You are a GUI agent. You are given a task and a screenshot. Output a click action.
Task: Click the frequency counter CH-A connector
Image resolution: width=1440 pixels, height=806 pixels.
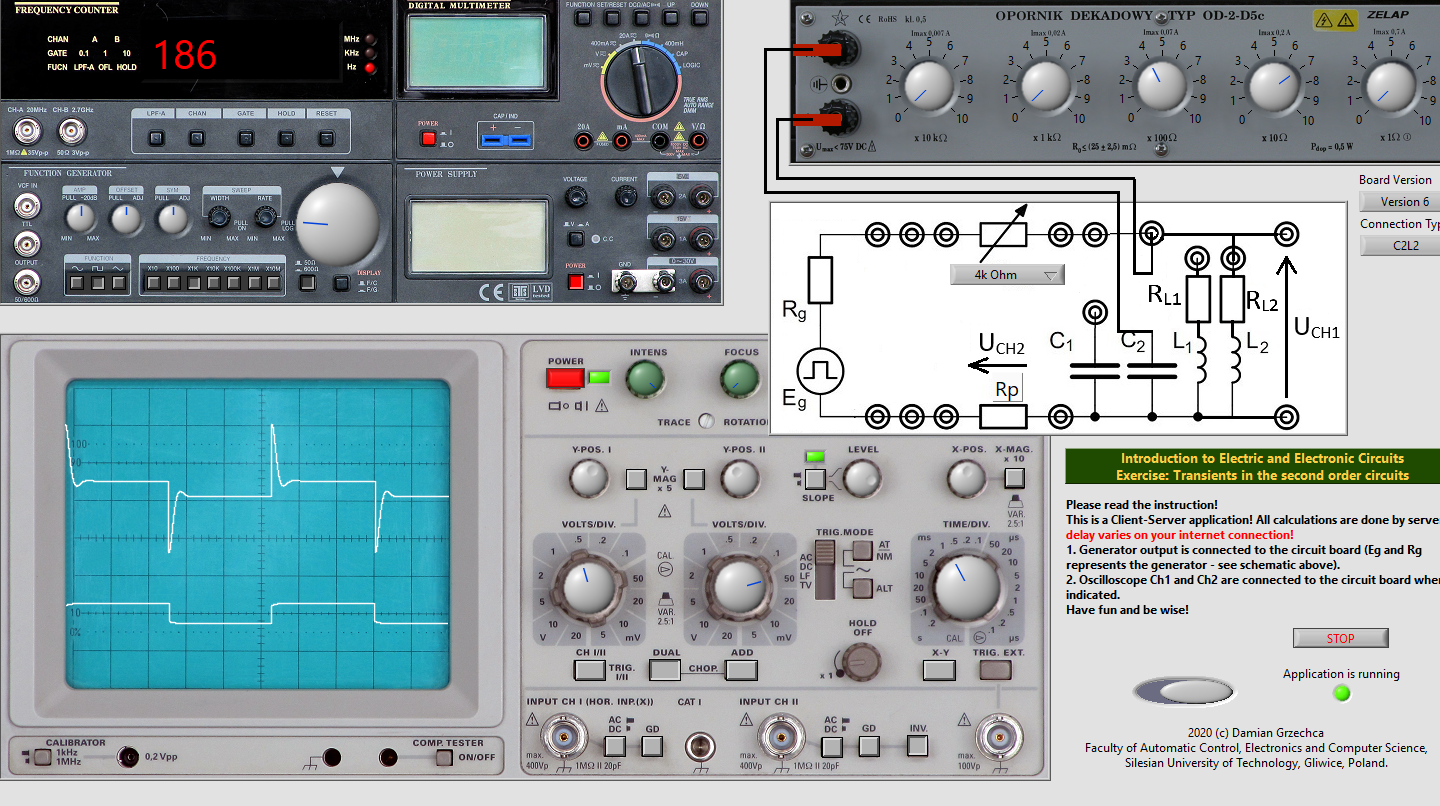27,131
